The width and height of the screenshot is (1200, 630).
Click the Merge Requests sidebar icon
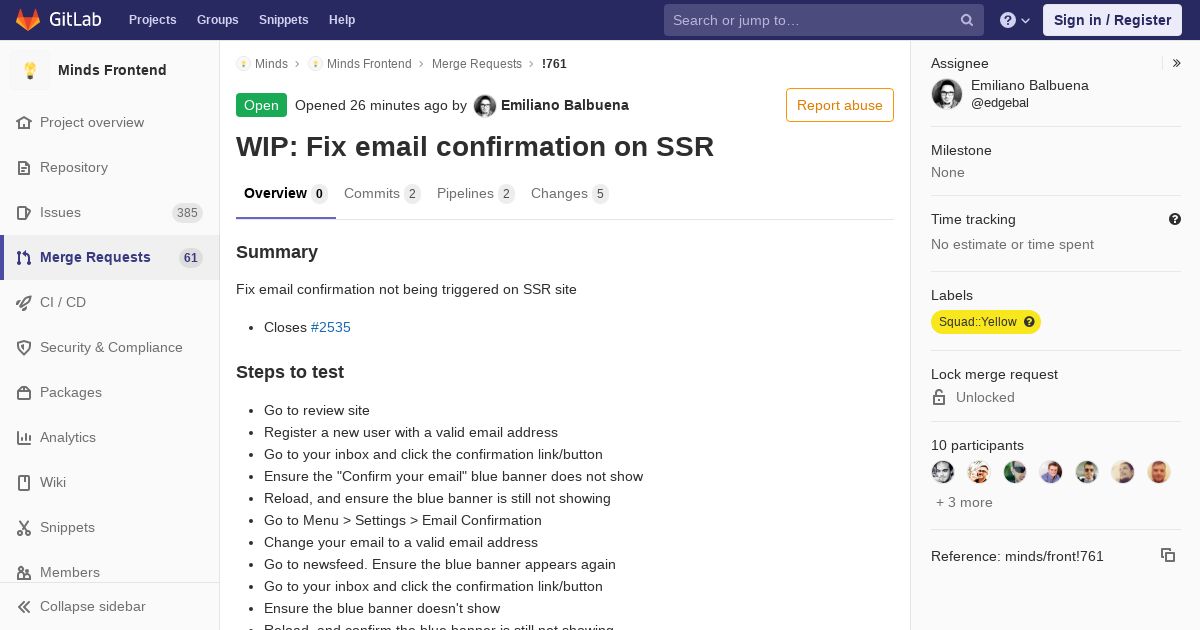[x=24, y=258]
